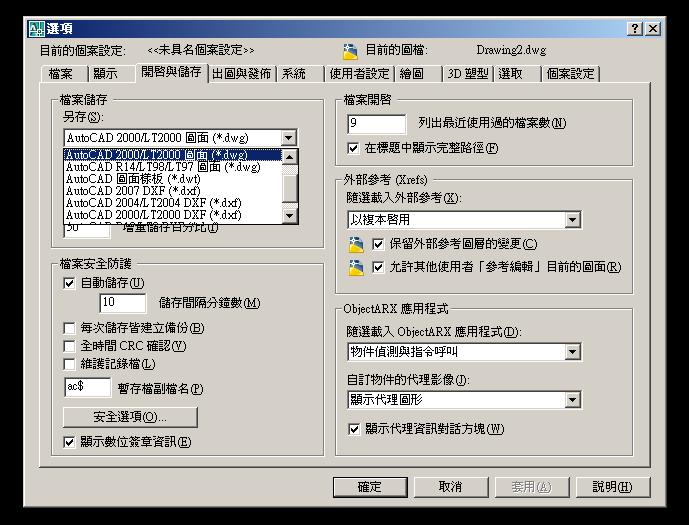The height and width of the screenshot is (525, 689).
Task: Collapse the 另存 format combo box arrow
Action: 289,138
